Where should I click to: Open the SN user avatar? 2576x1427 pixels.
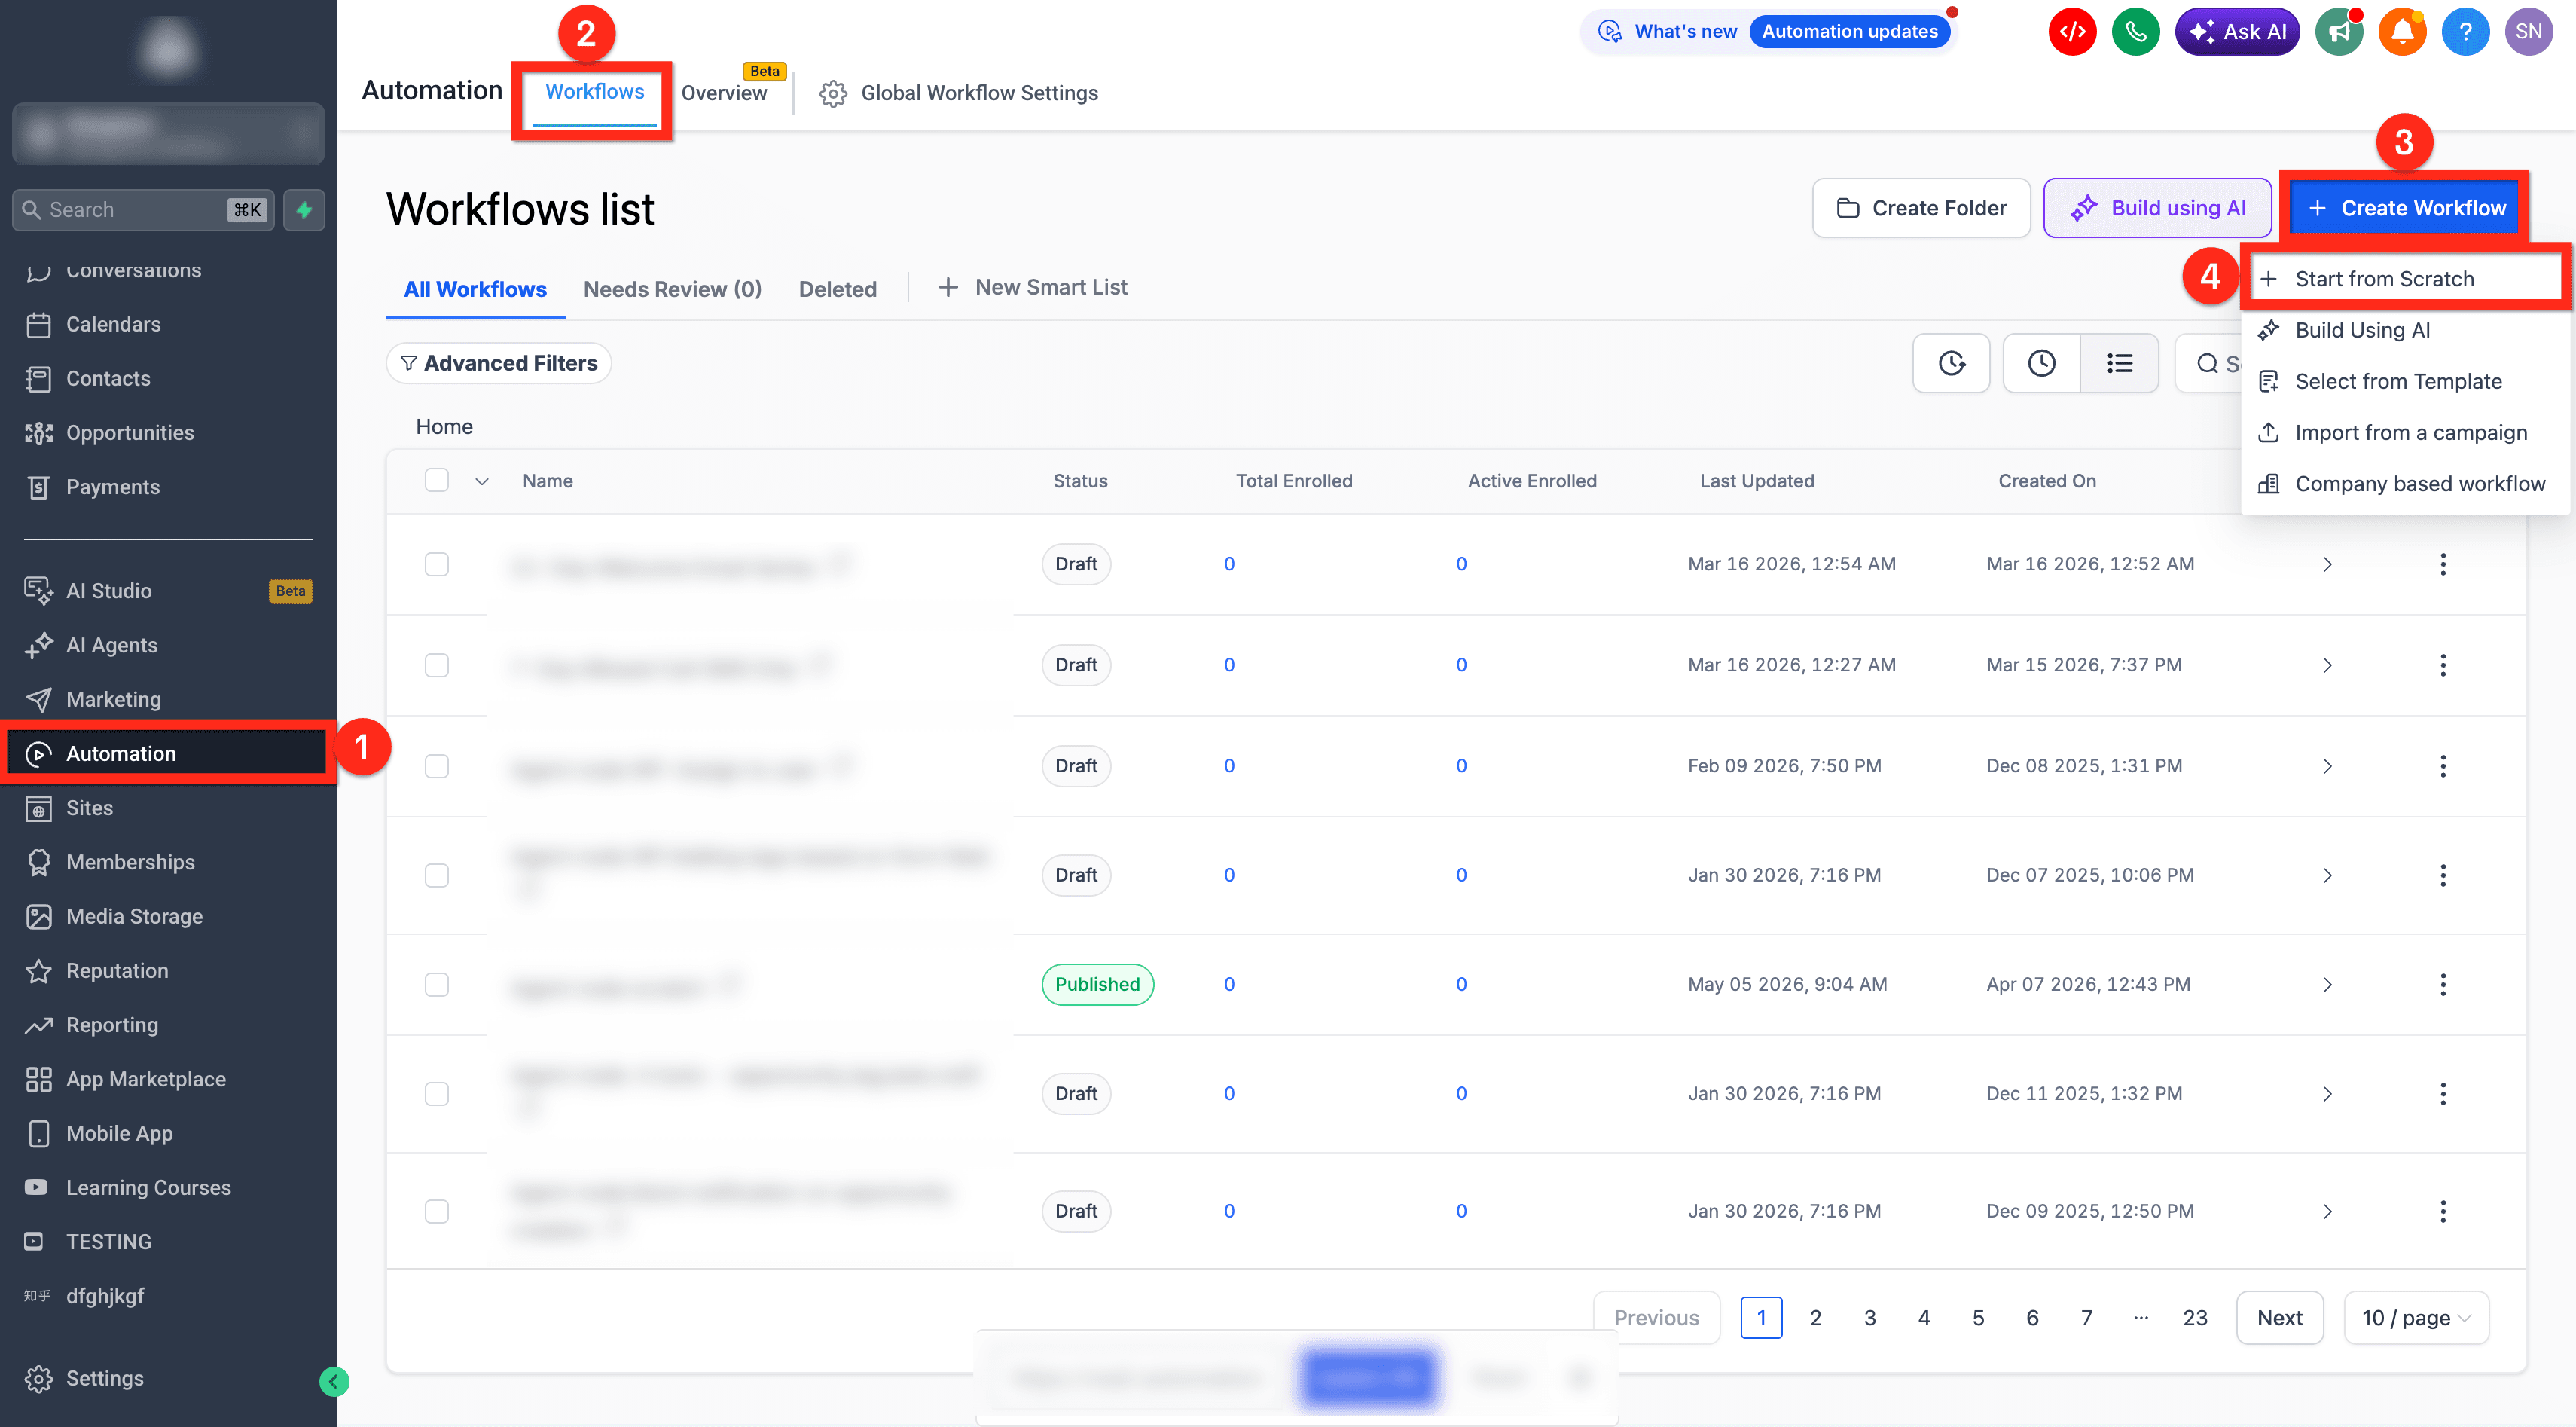tap(2528, 32)
